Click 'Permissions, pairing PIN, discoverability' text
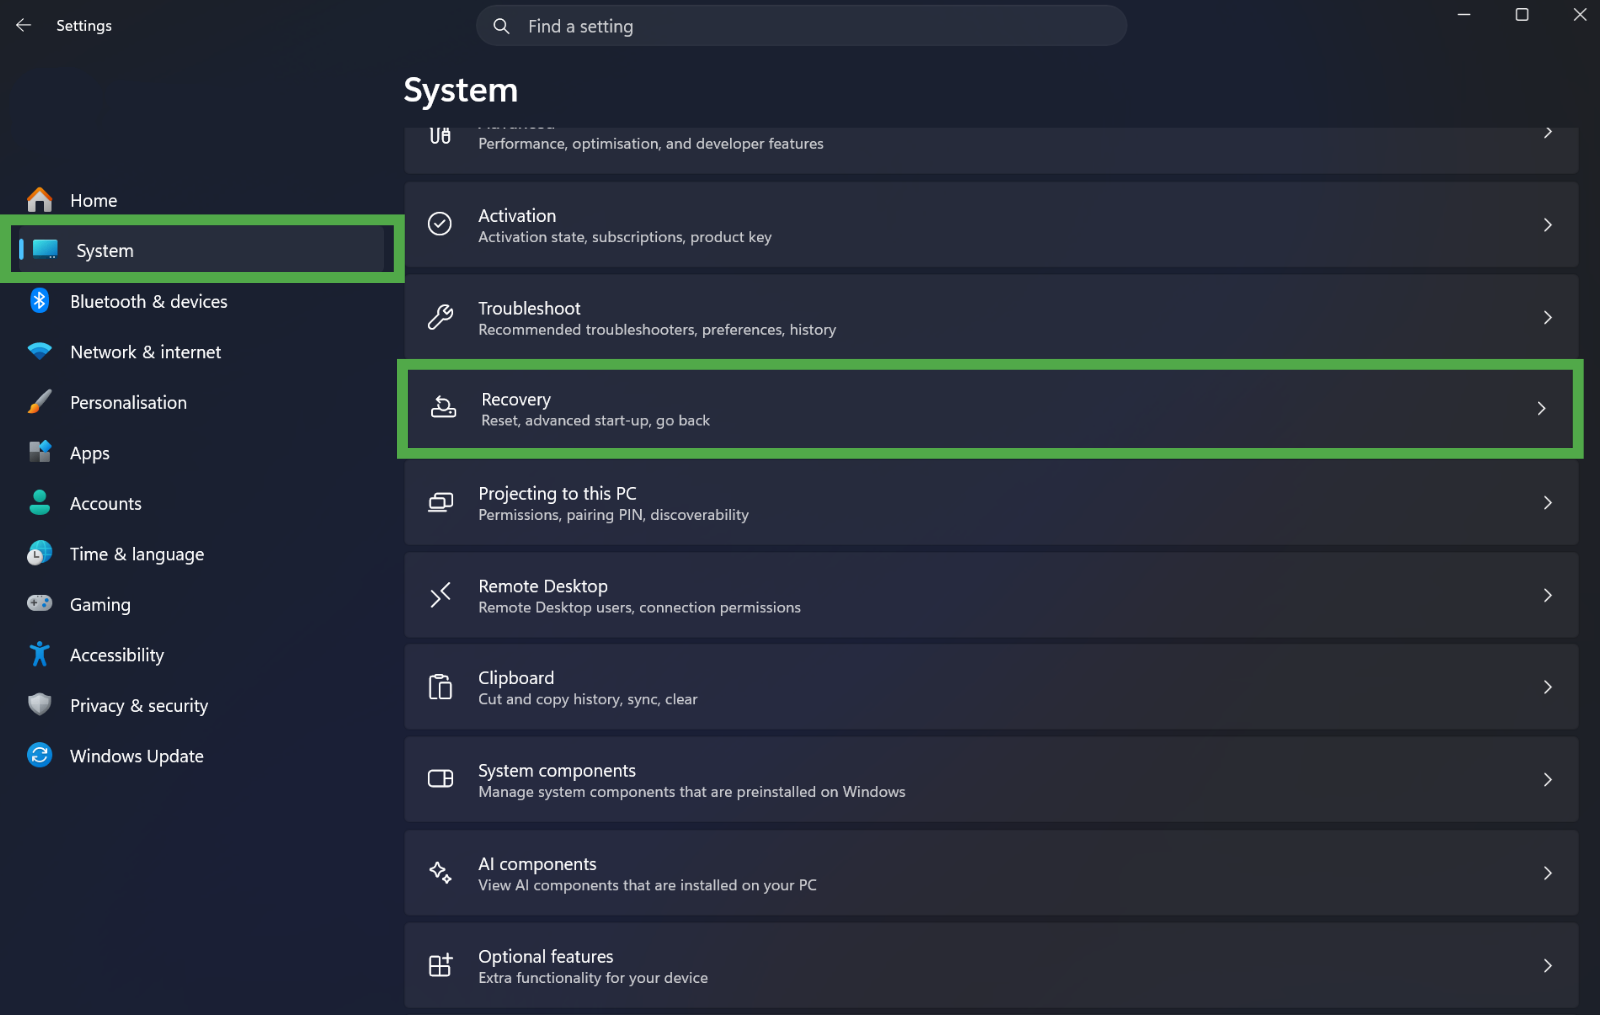1600x1015 pixels. (613, 515)
